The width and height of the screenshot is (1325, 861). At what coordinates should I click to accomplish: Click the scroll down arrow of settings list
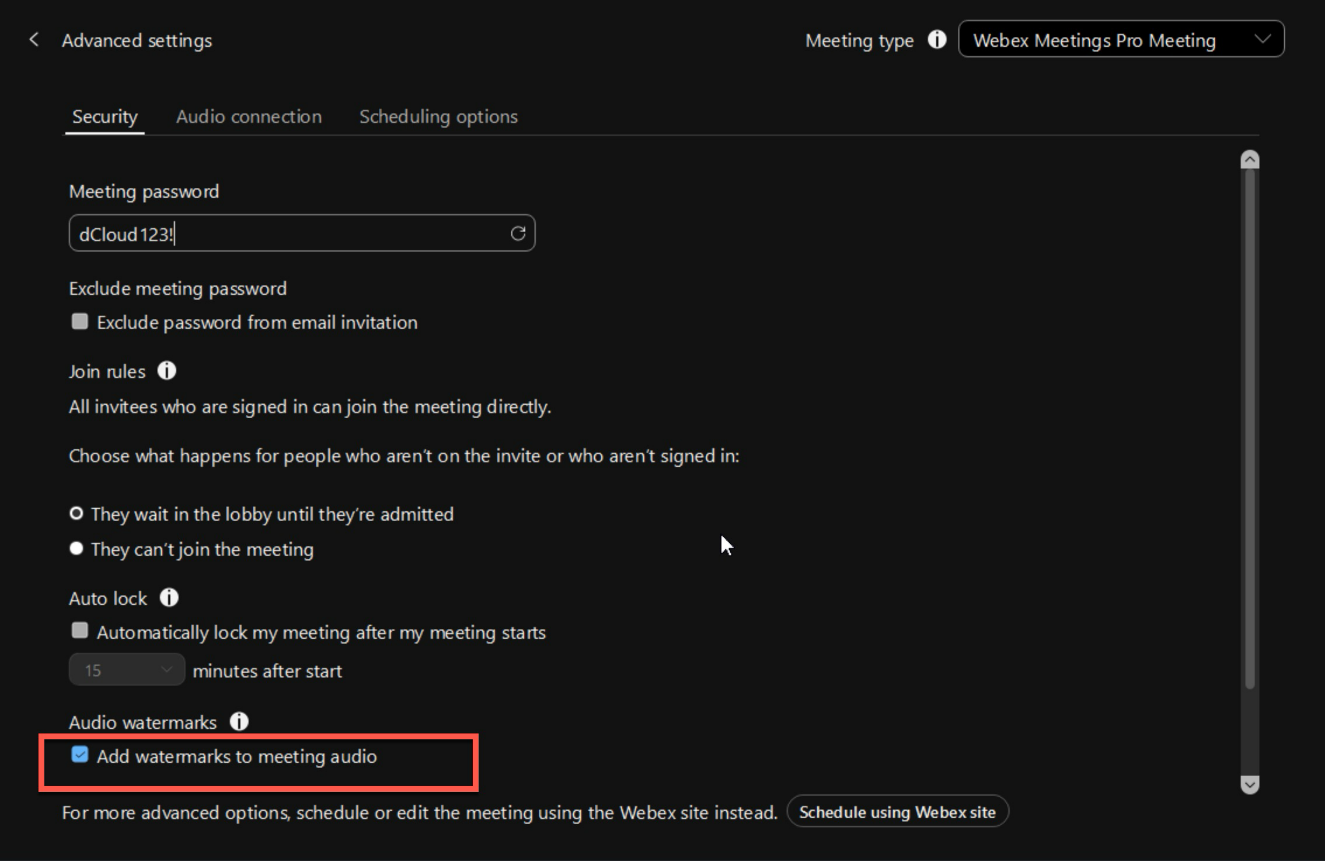pyautogui.click(x=1249, y=785)
